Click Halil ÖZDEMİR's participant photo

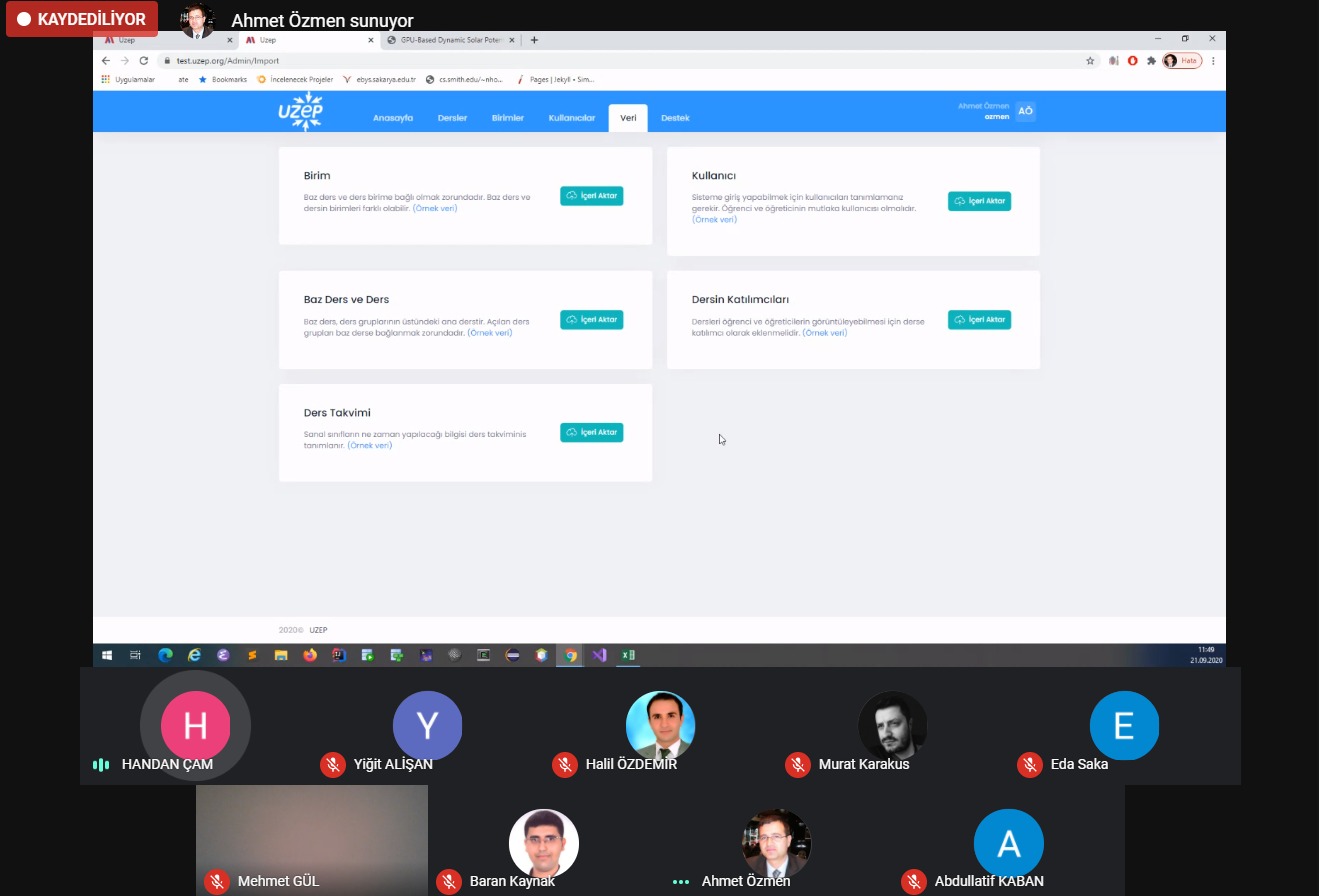pos(660,725)
